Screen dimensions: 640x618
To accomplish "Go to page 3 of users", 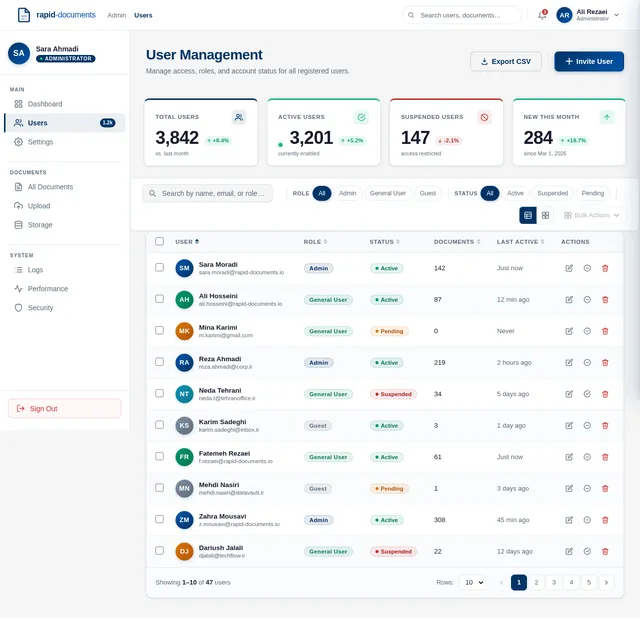I will (553, 582).
